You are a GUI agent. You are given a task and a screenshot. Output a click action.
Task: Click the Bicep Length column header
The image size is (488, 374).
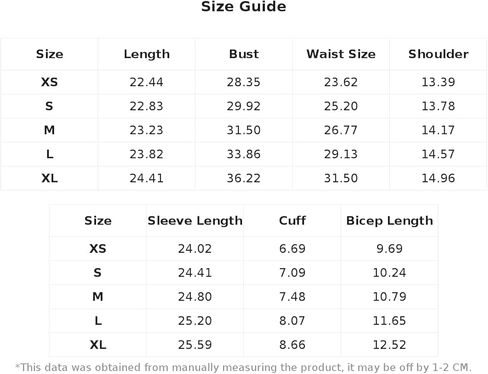tap(390, 221)
